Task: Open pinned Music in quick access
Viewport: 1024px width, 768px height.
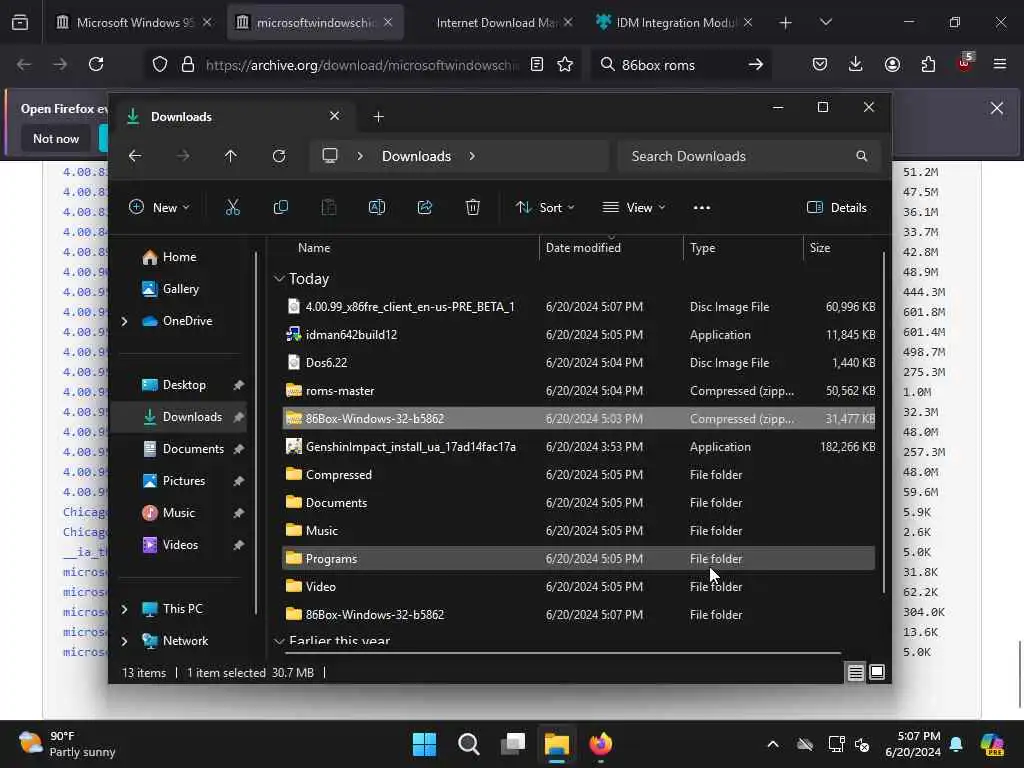Action: [179, 513]
